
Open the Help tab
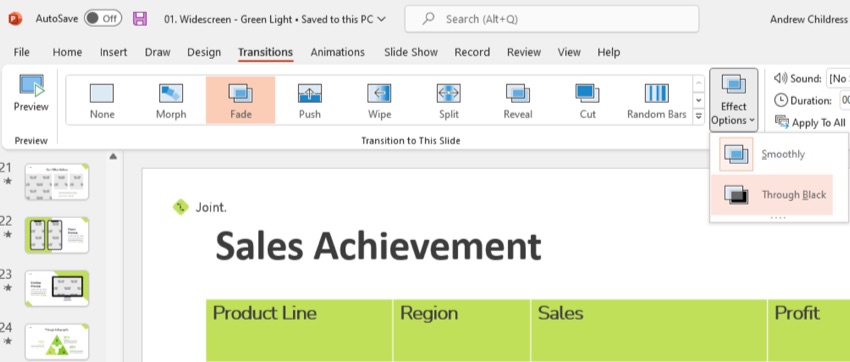(x=609, y=52)
